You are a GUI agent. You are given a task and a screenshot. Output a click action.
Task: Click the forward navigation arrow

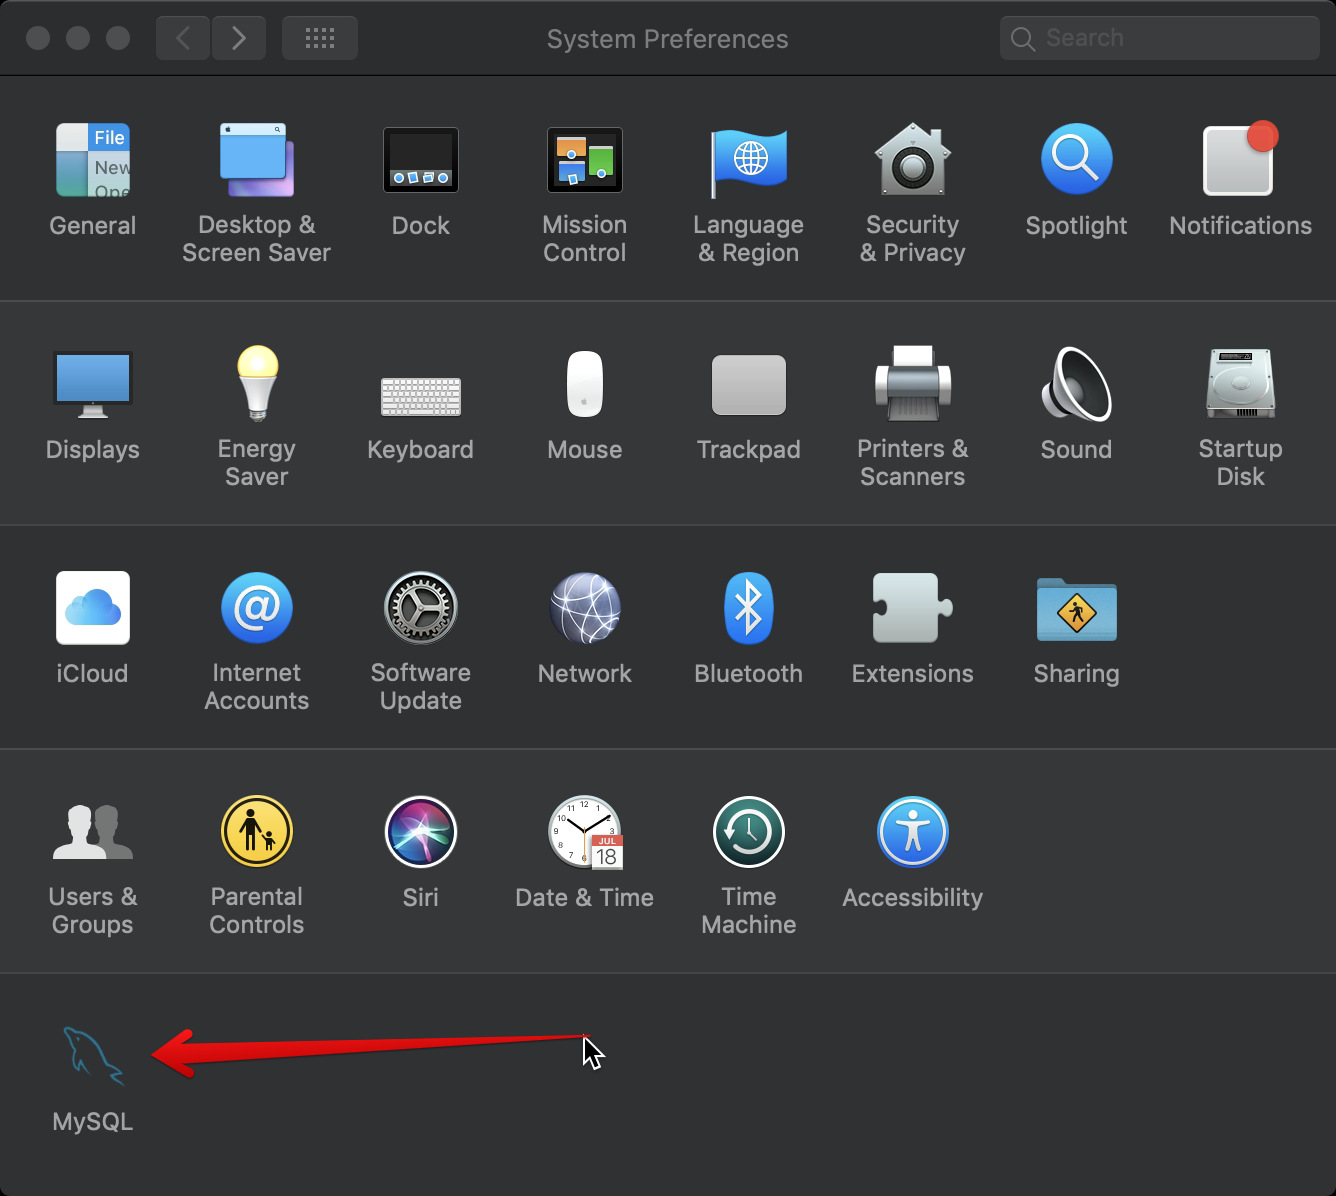pos(238,38)
